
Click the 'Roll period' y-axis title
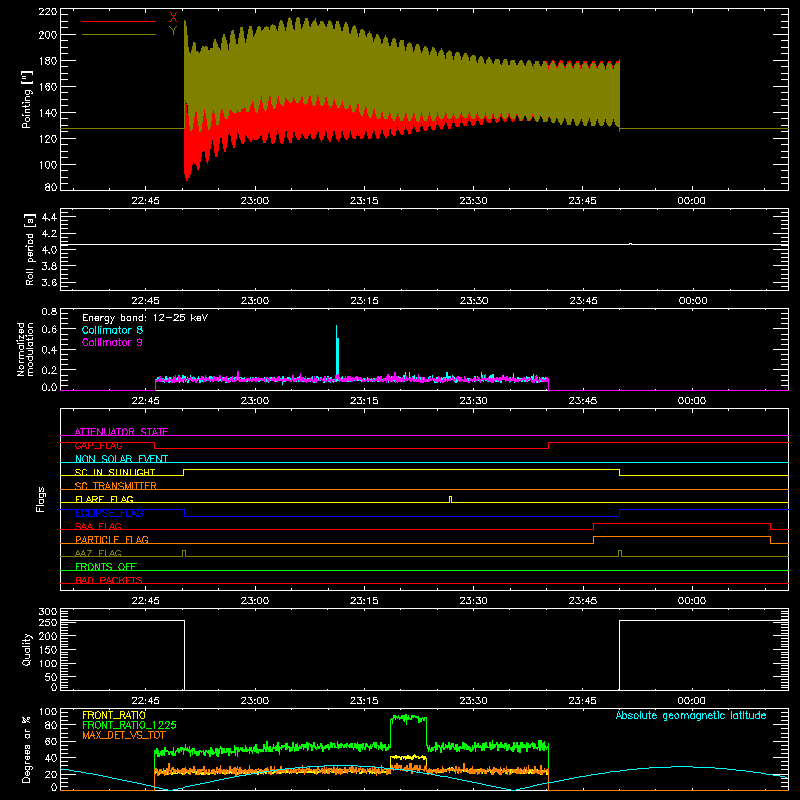29,249
